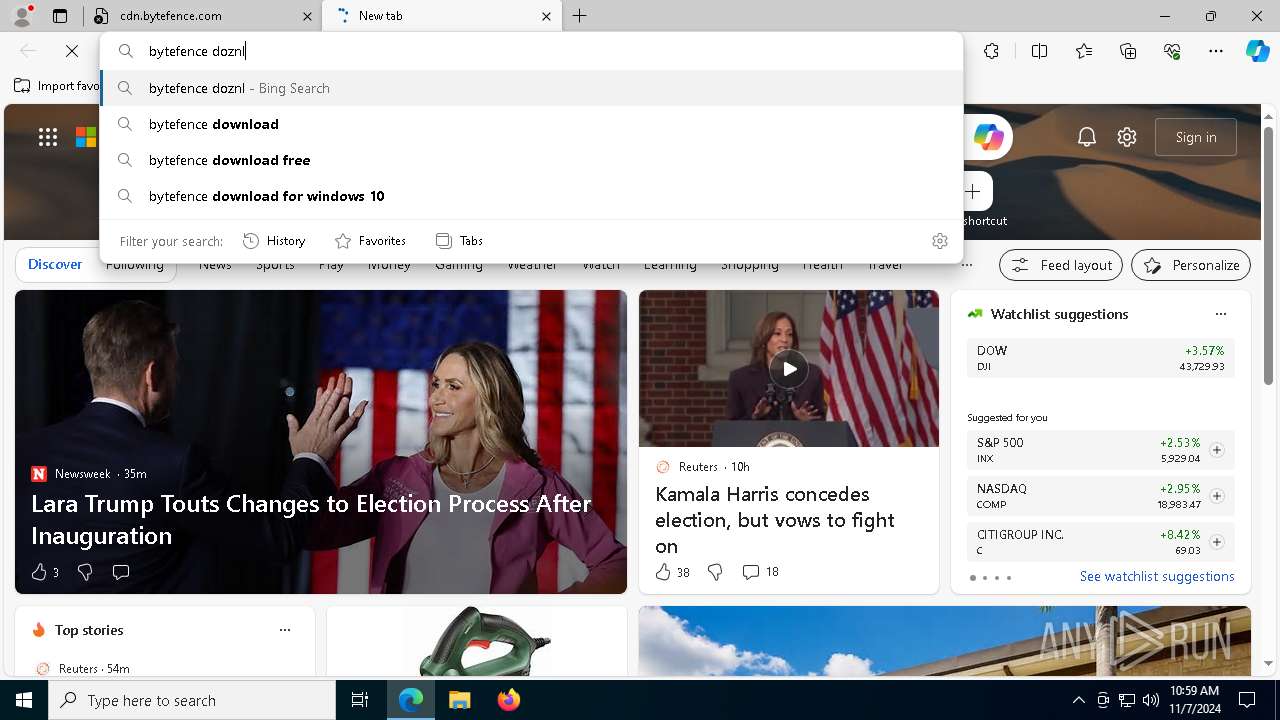Click the Sign in button
Image resolution: width=1280 pixels, height=720 pixels.
tap(1196, 137)
